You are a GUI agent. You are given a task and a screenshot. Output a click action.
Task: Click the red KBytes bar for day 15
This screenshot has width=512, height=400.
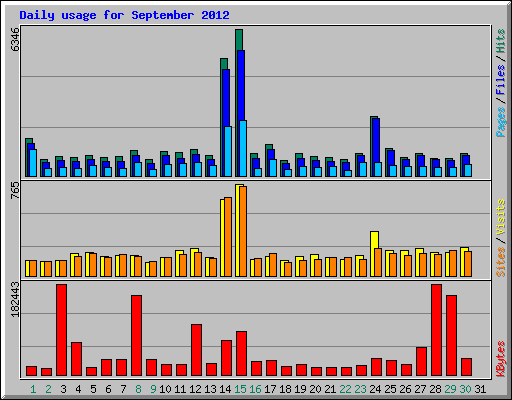tap(241, 354)
